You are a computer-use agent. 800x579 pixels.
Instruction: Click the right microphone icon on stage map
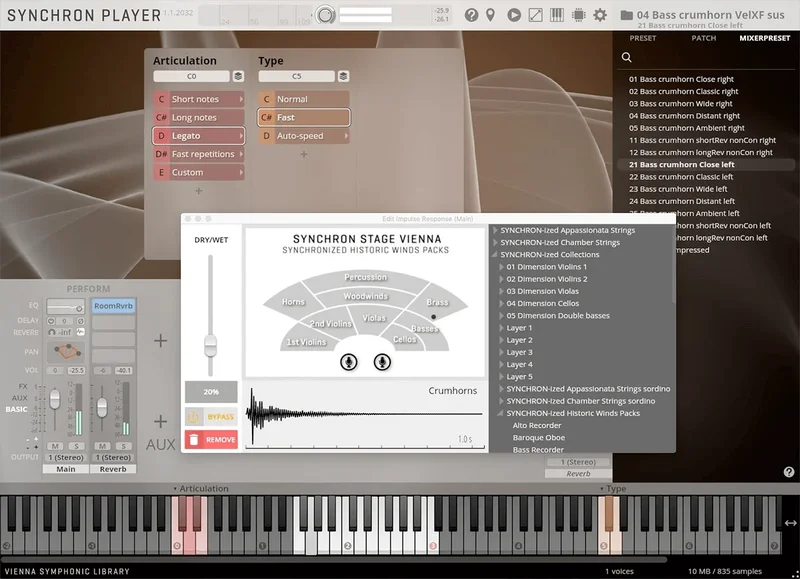click(382, 362)
